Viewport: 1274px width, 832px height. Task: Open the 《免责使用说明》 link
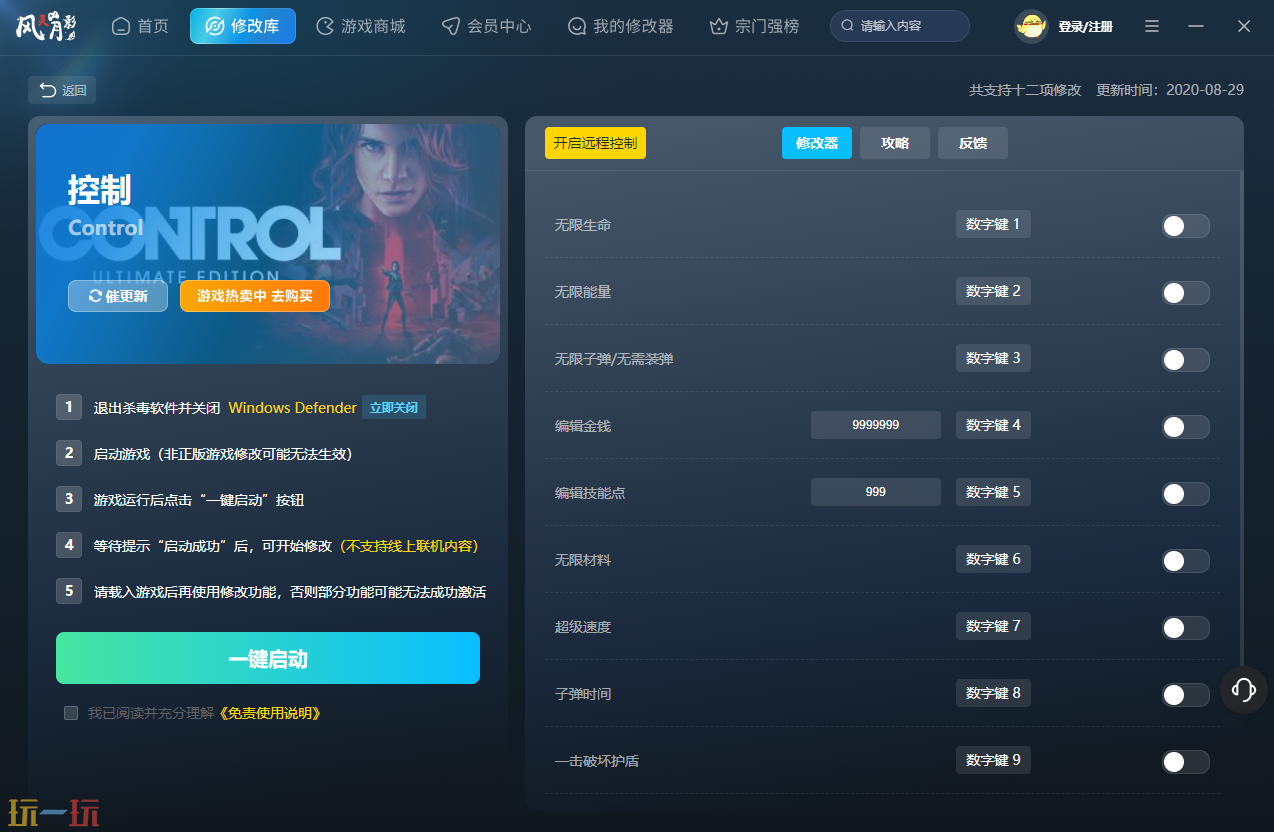268,713
